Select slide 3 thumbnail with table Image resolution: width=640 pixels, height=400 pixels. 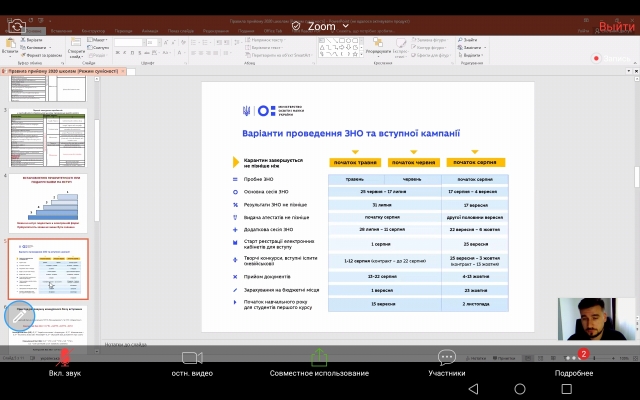[x=48, y=136]
